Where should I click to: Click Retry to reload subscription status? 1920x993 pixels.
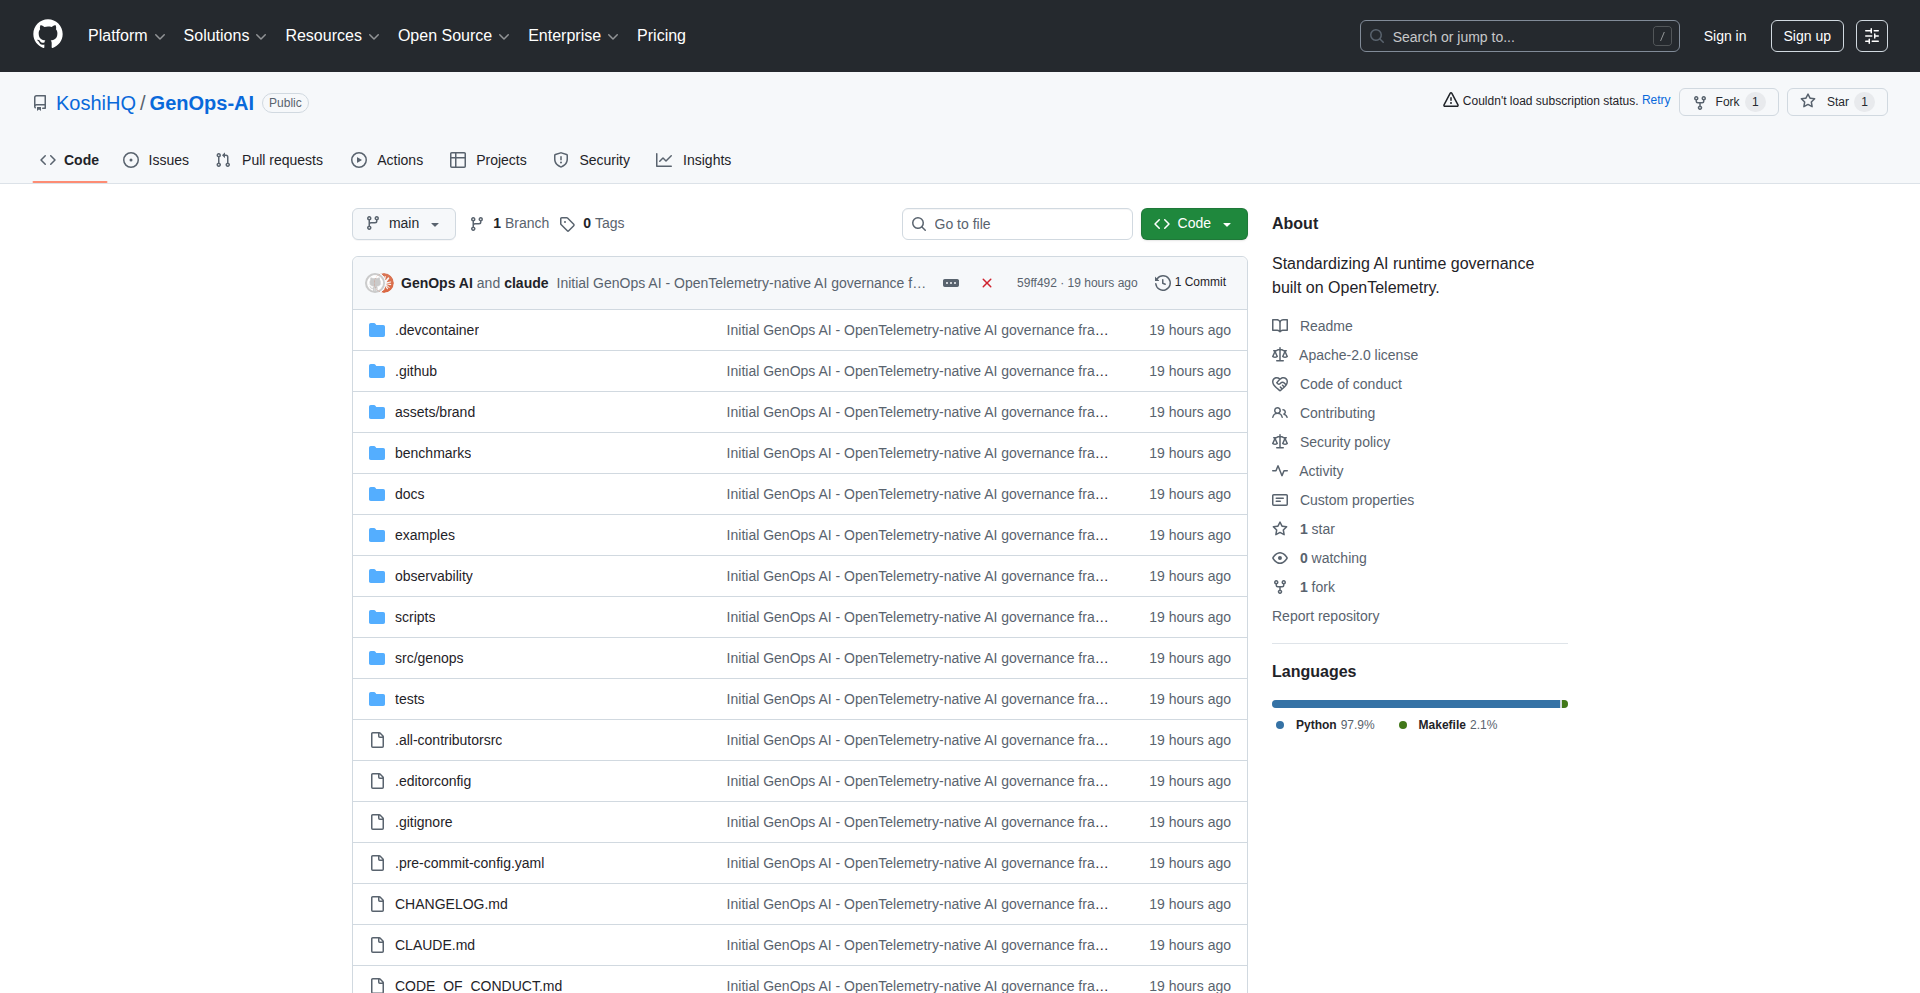[x=1656, y=100]
